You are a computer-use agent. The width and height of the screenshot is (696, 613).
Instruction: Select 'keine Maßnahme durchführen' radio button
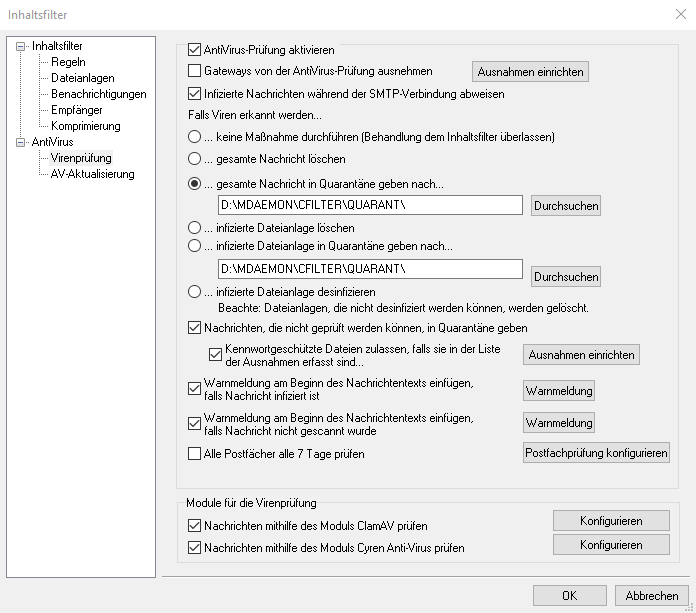(195, 136)
